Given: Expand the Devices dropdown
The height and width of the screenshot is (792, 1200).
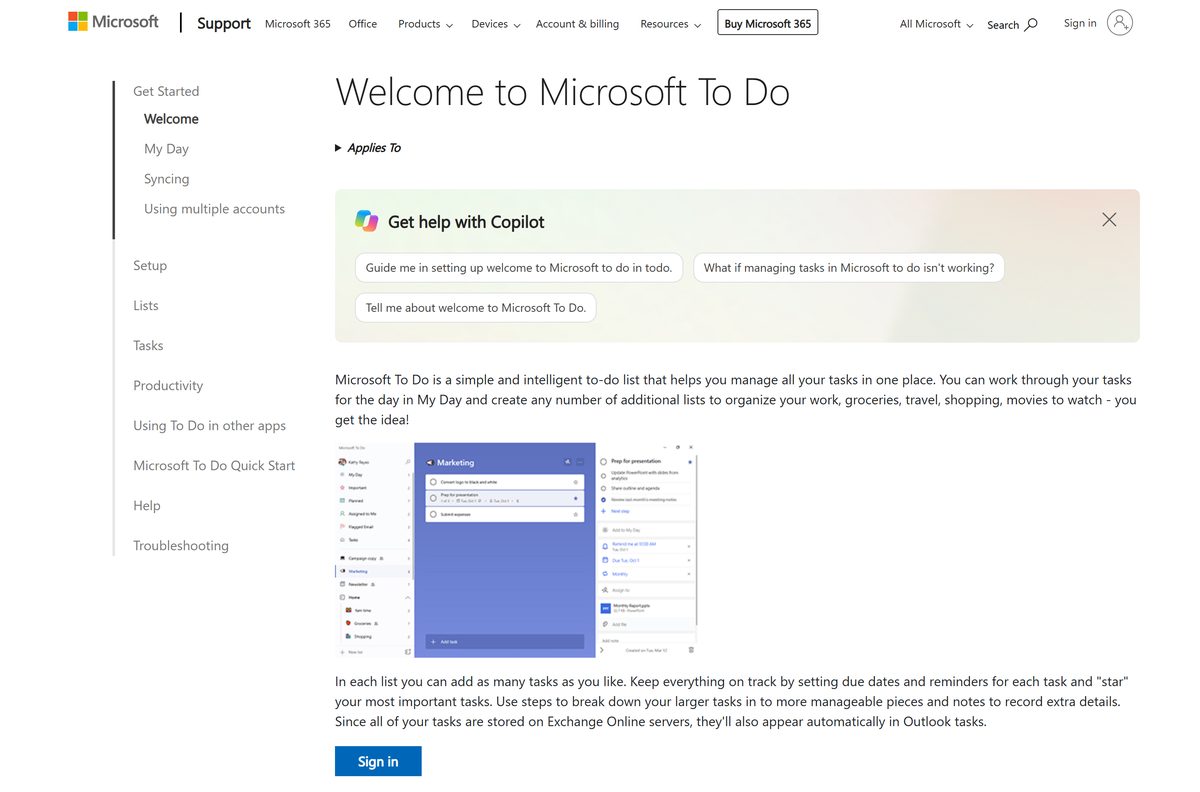Looking at the screenshot, I should tap(496, 24).
